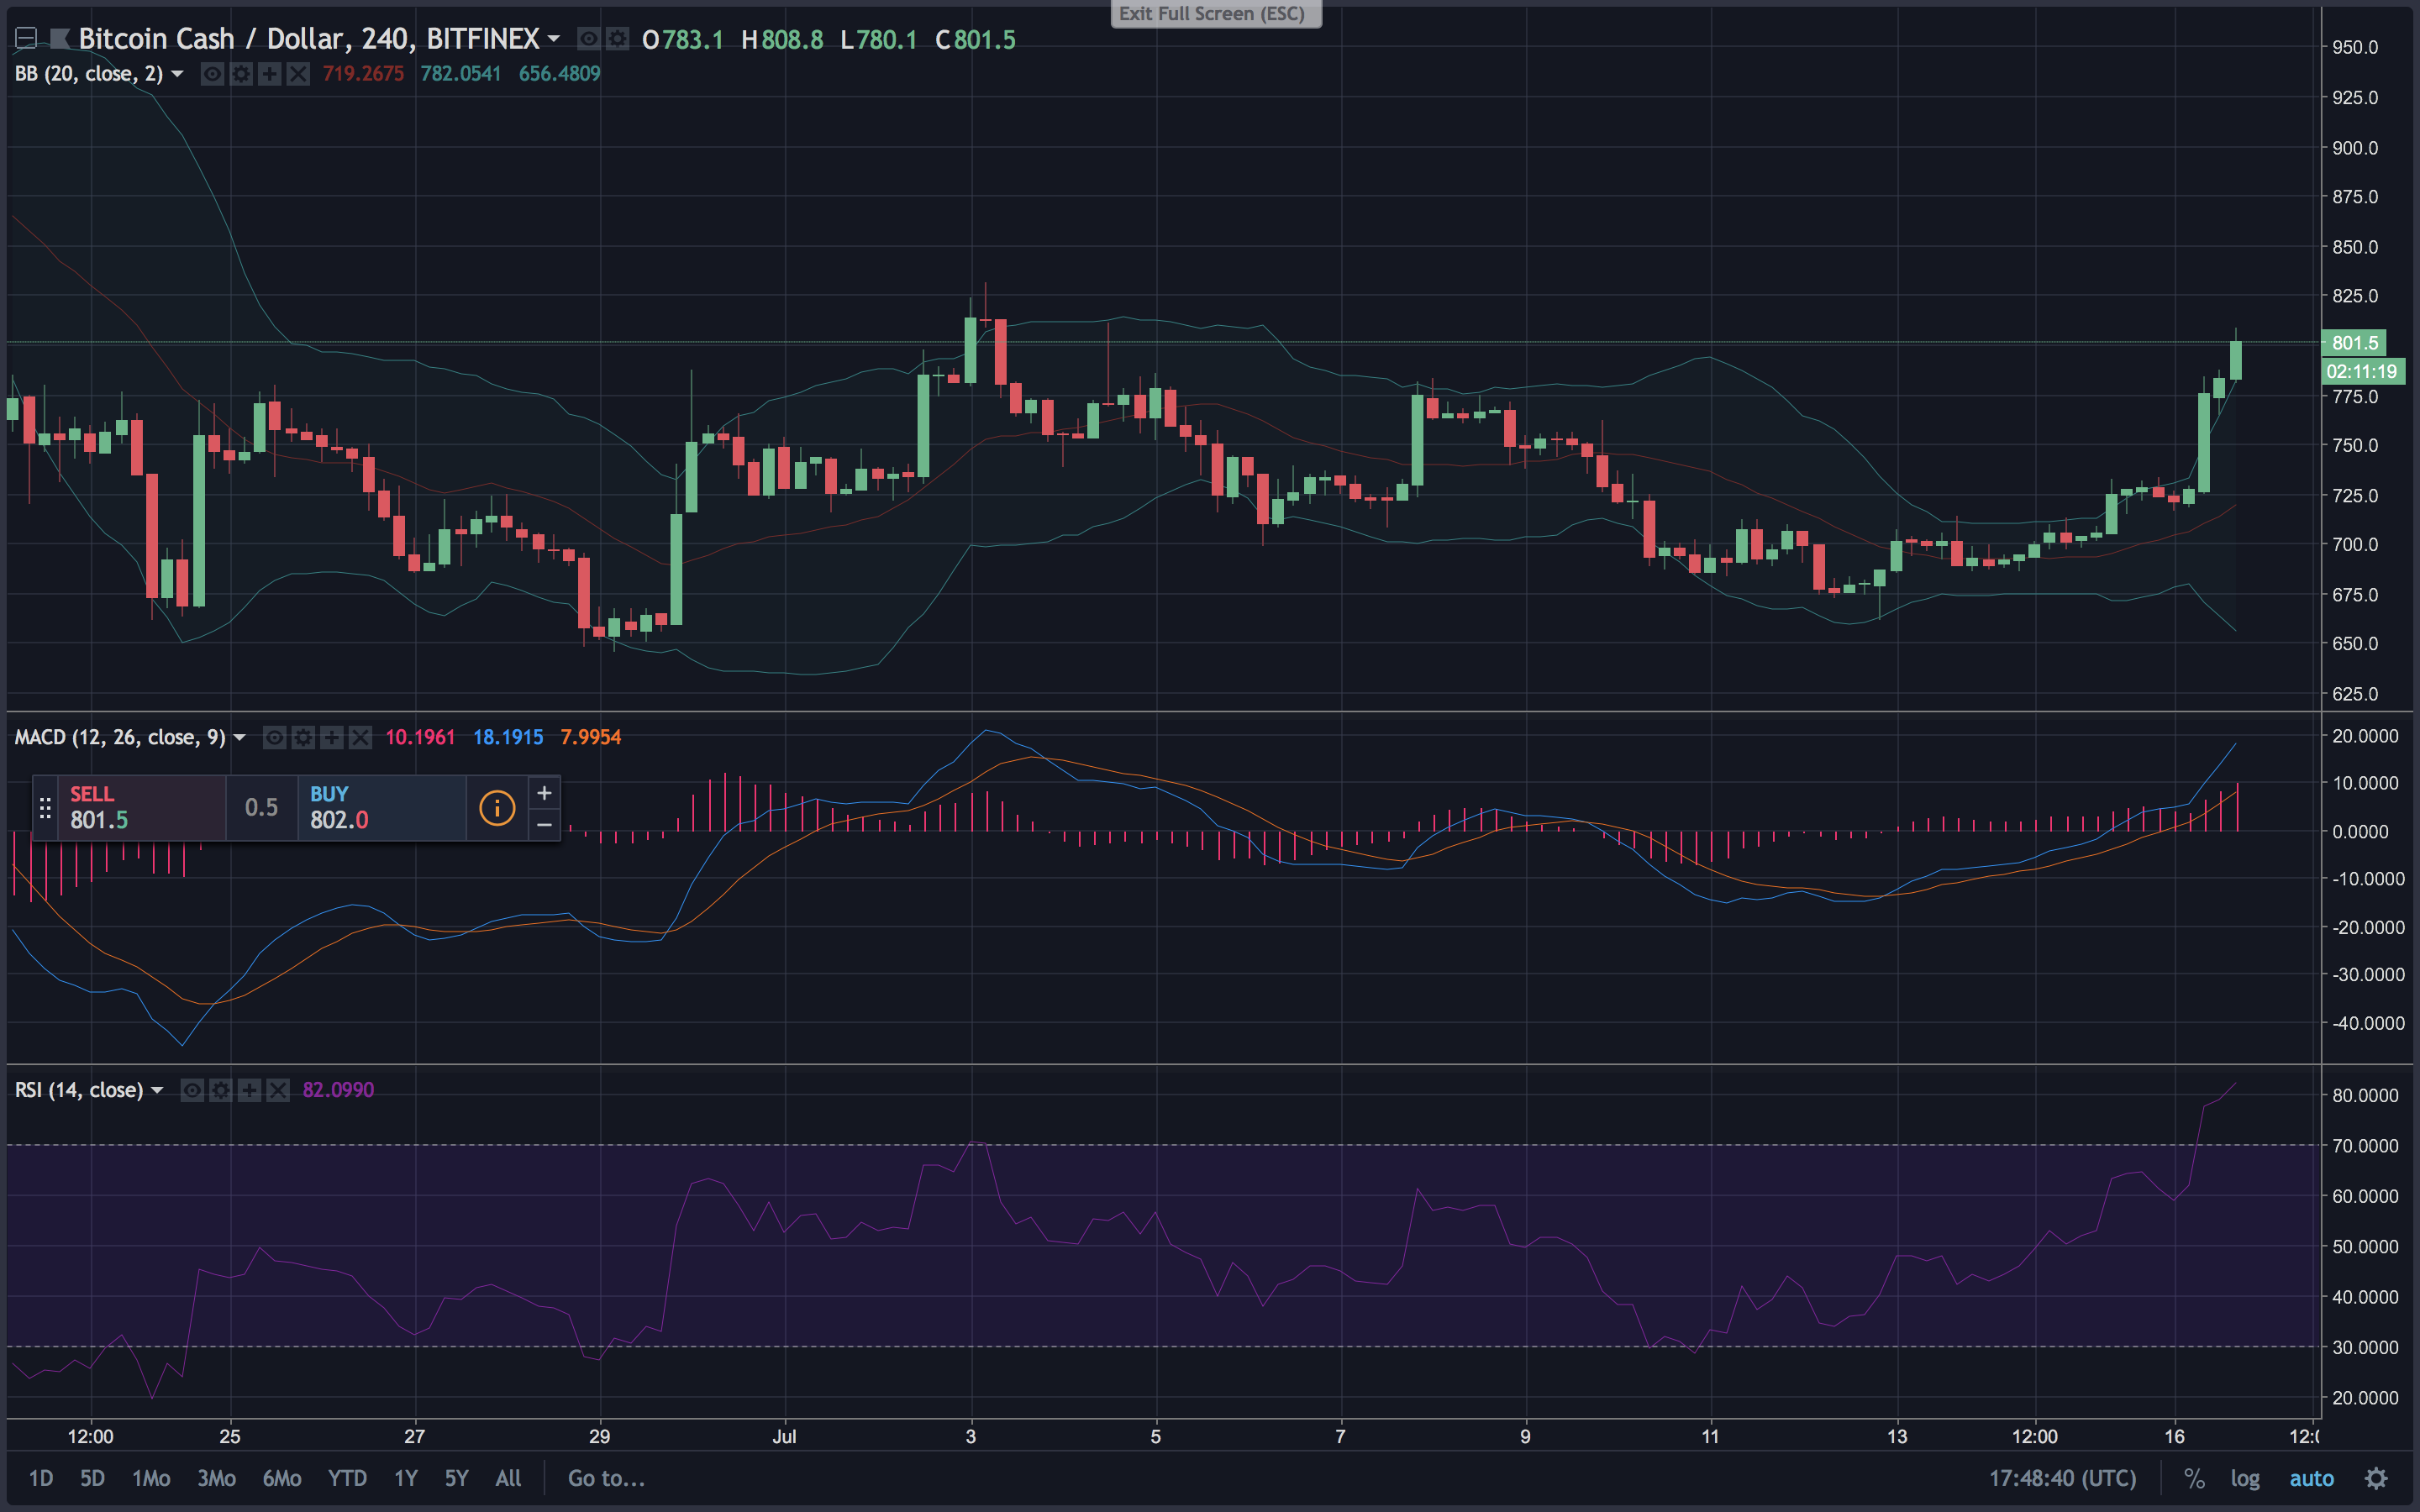Click the BUY 802.0 button
This screenshot has height=1512, width=2420.
pyautogui.click(x=381, y=807)
